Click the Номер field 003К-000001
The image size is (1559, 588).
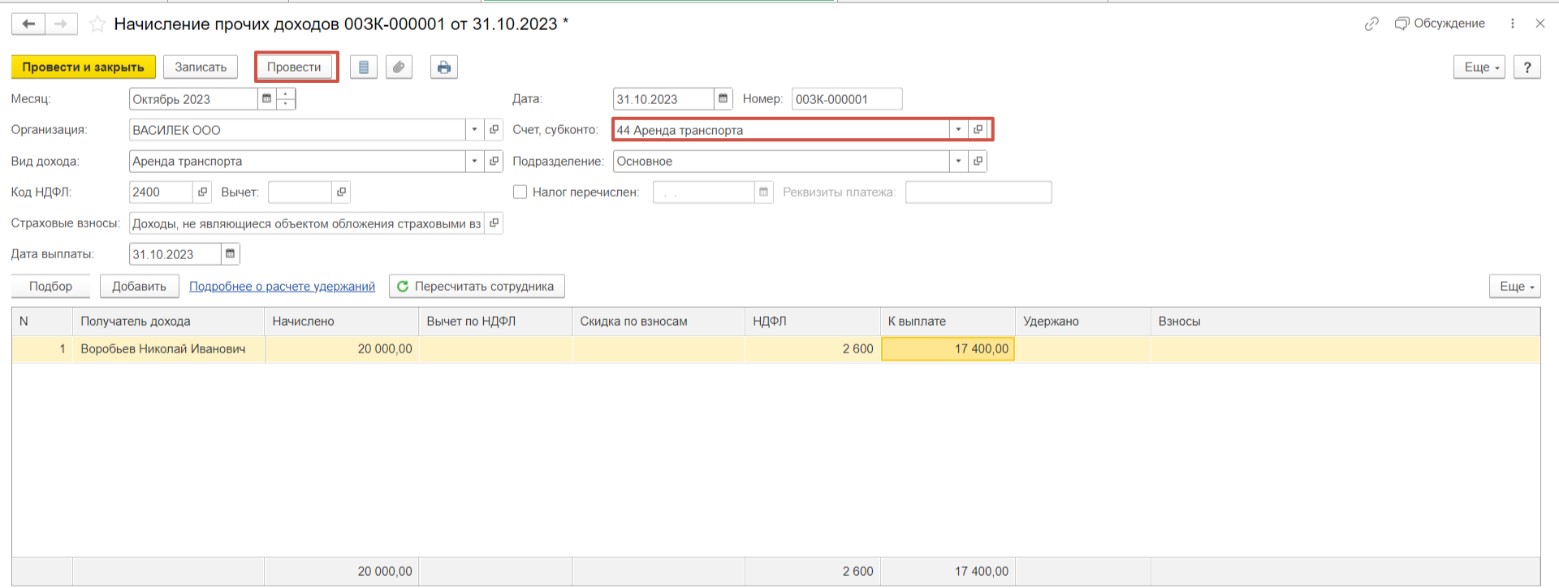[x=847, y=99]
